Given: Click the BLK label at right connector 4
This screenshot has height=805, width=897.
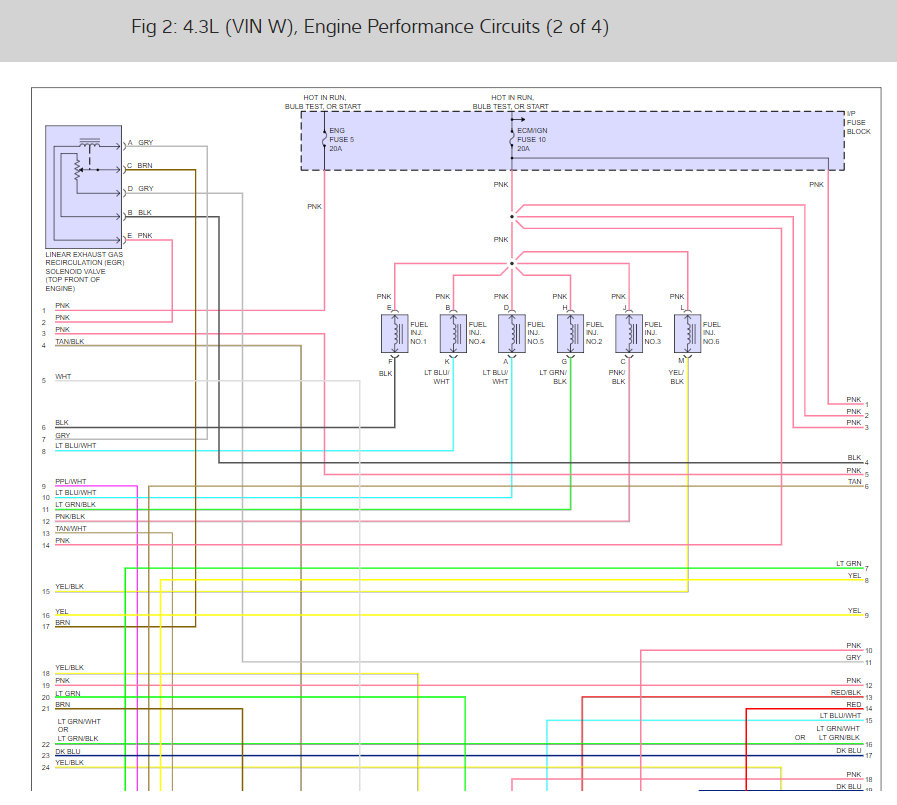Looking at the screenshot, I should [x=855, y=458].
